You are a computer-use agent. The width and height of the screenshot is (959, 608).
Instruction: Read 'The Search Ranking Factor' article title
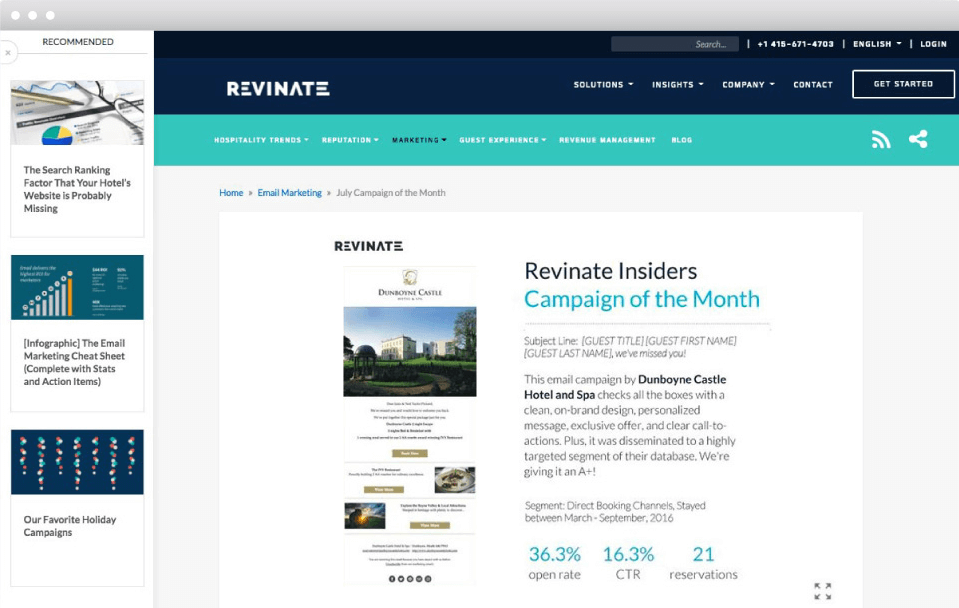pos(77,189)
